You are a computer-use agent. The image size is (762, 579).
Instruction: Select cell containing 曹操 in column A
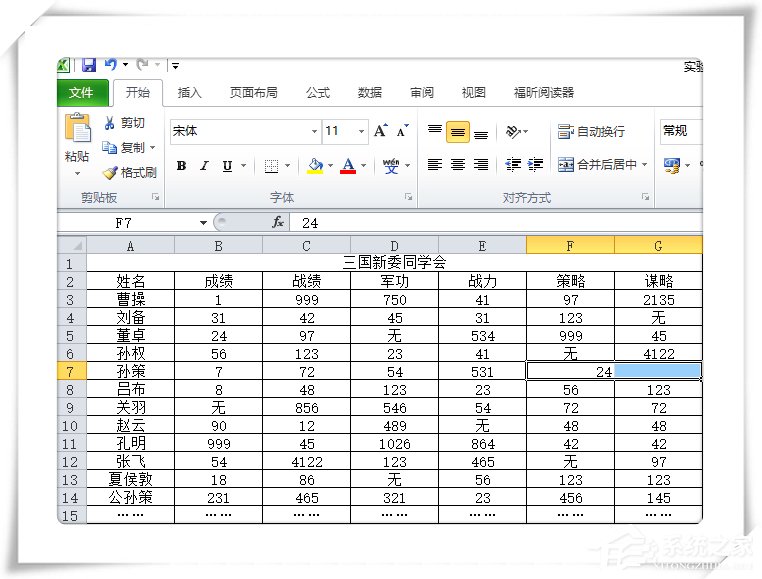point(130,300)
